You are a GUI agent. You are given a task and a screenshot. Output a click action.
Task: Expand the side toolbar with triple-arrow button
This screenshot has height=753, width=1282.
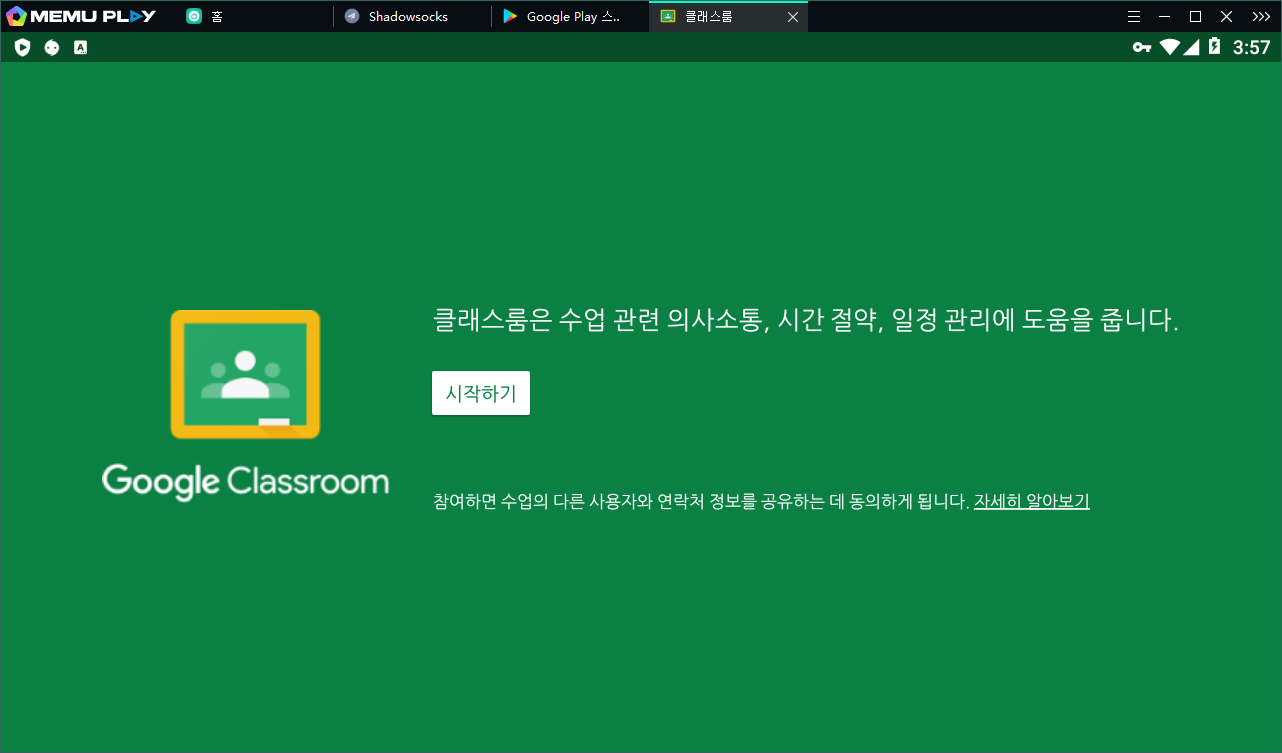click(1261, 16)
